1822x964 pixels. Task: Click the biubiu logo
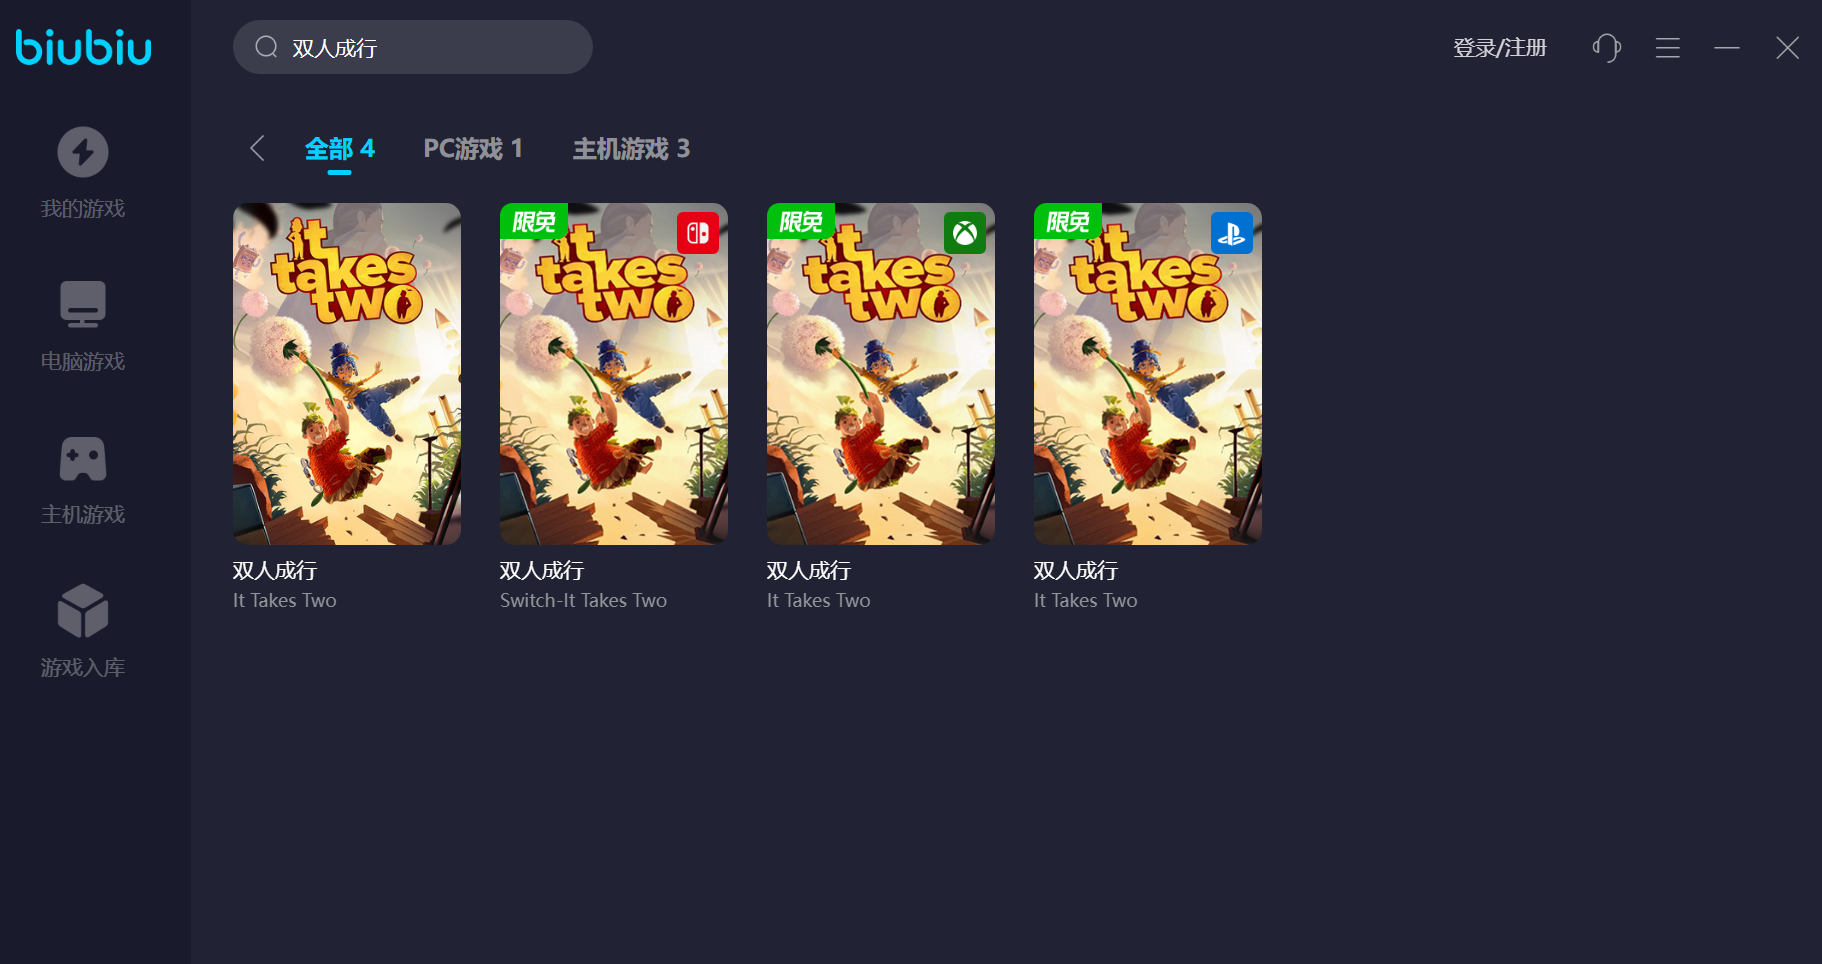click(x=84, y=47)
